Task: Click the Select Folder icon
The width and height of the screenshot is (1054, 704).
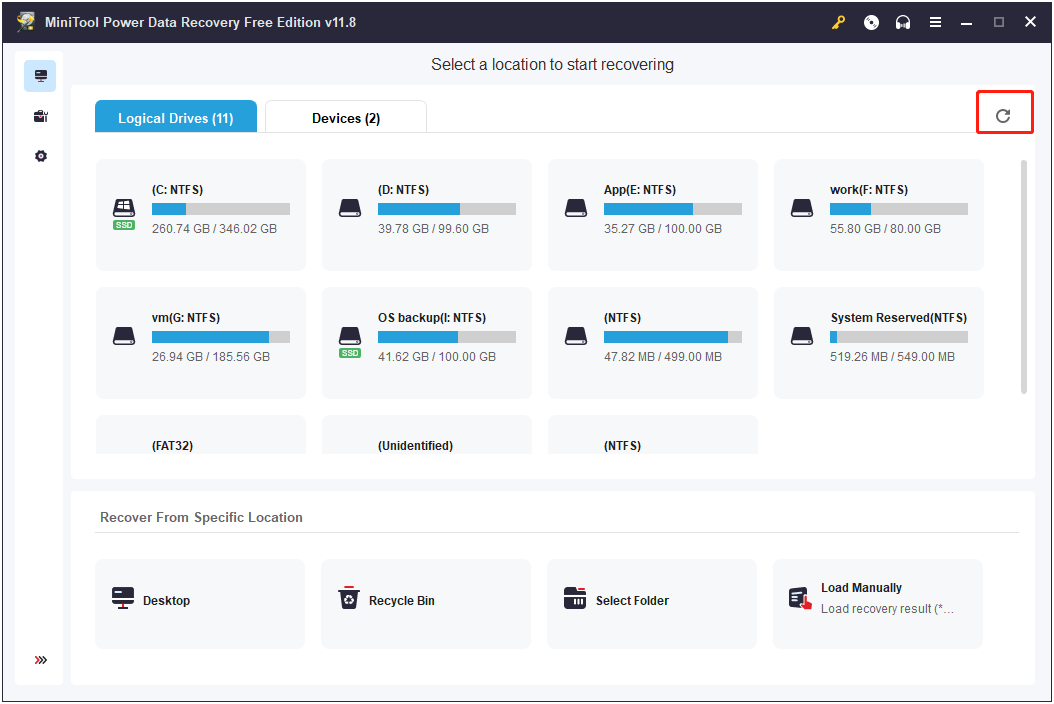Action: pyautogui.click(x=575, y=598)
